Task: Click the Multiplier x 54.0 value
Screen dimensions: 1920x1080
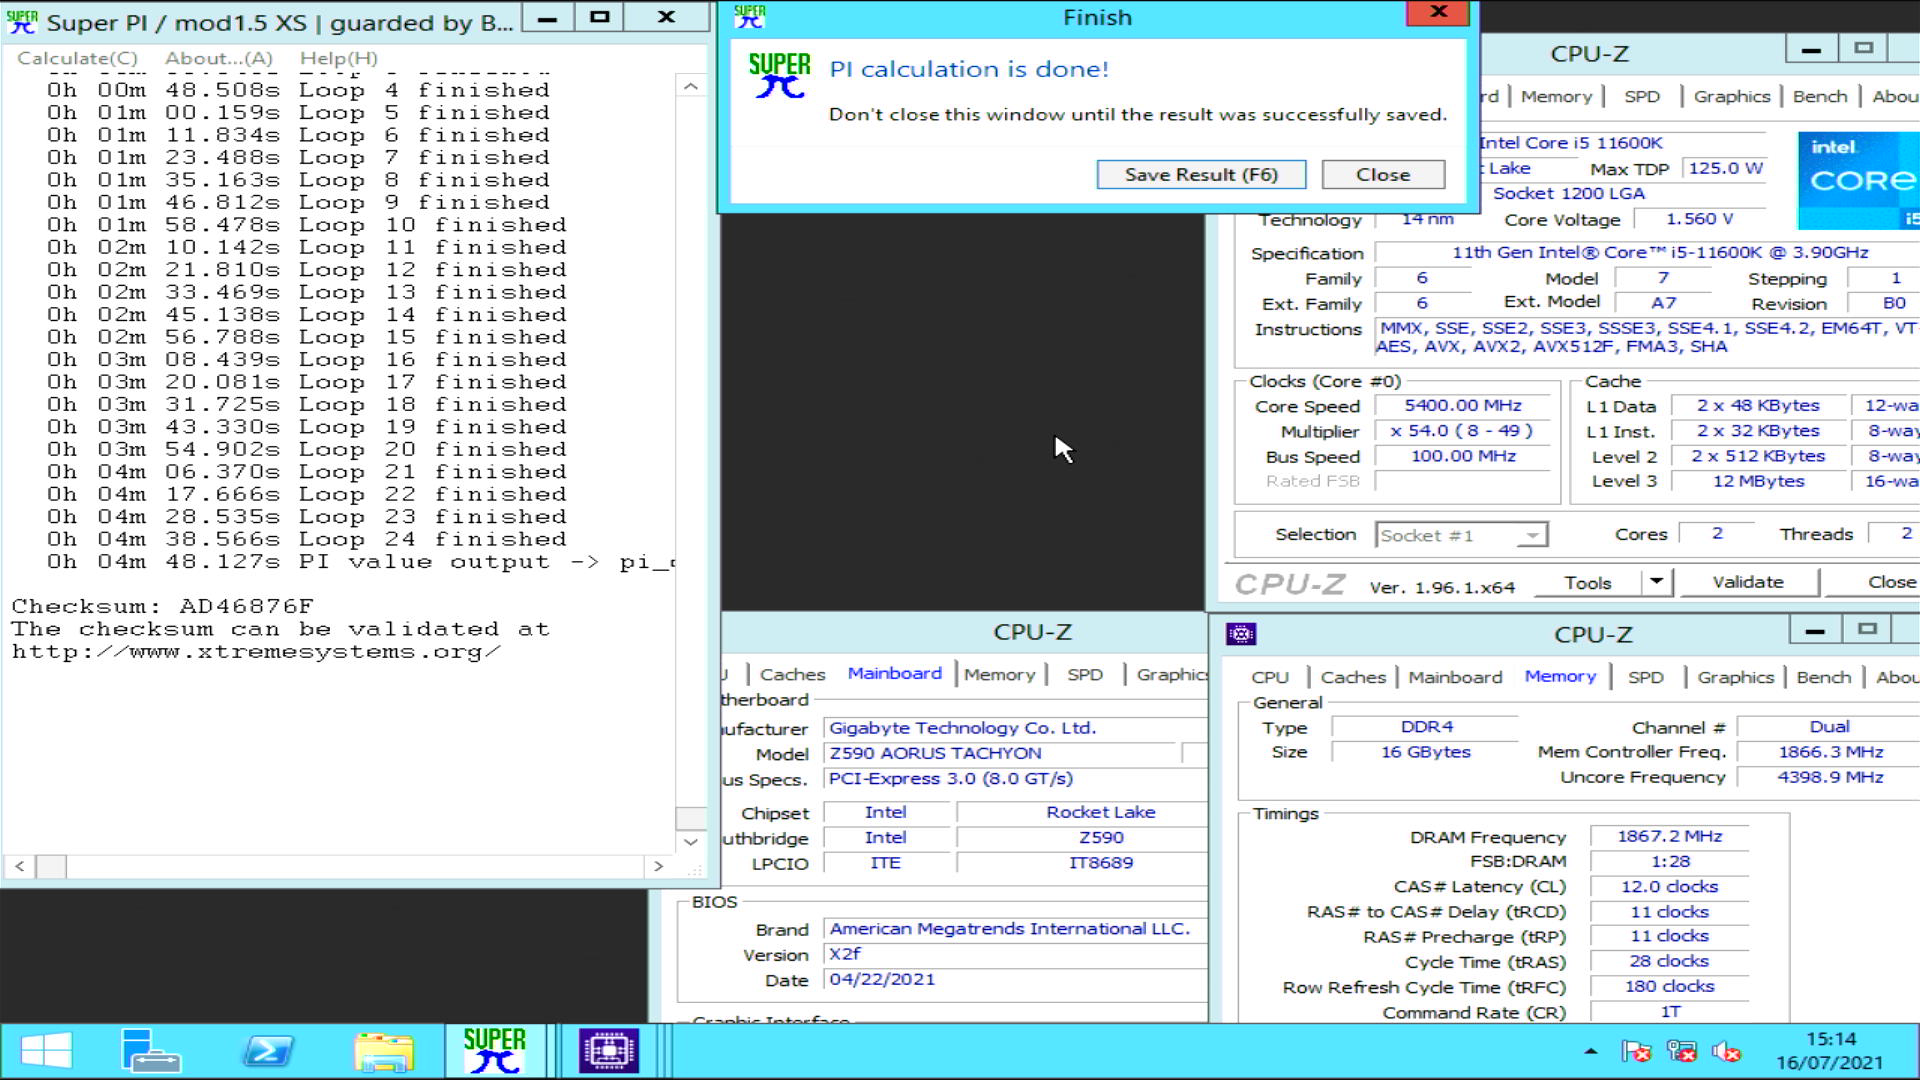Action: 1462,430
